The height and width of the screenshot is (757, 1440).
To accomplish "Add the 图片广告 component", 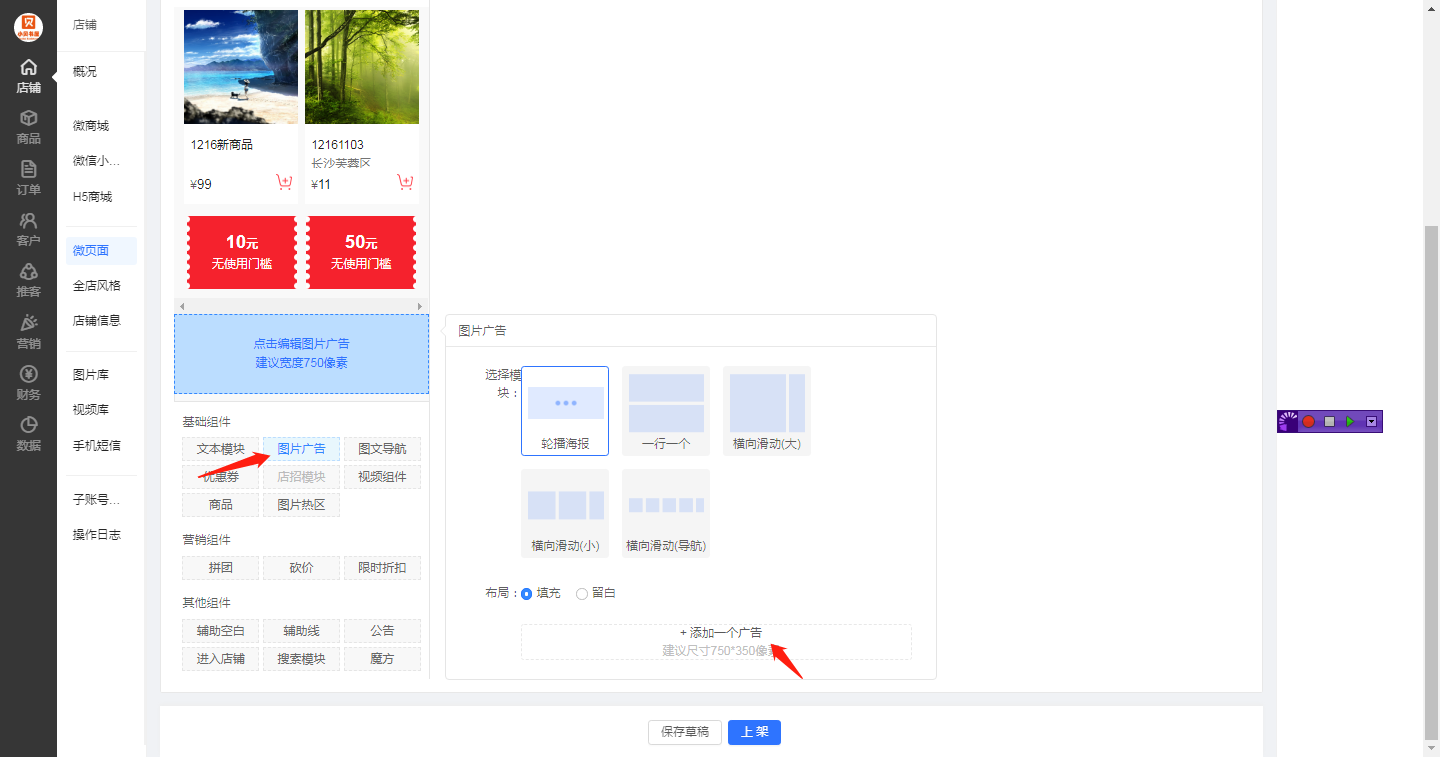I will [301, 449].
